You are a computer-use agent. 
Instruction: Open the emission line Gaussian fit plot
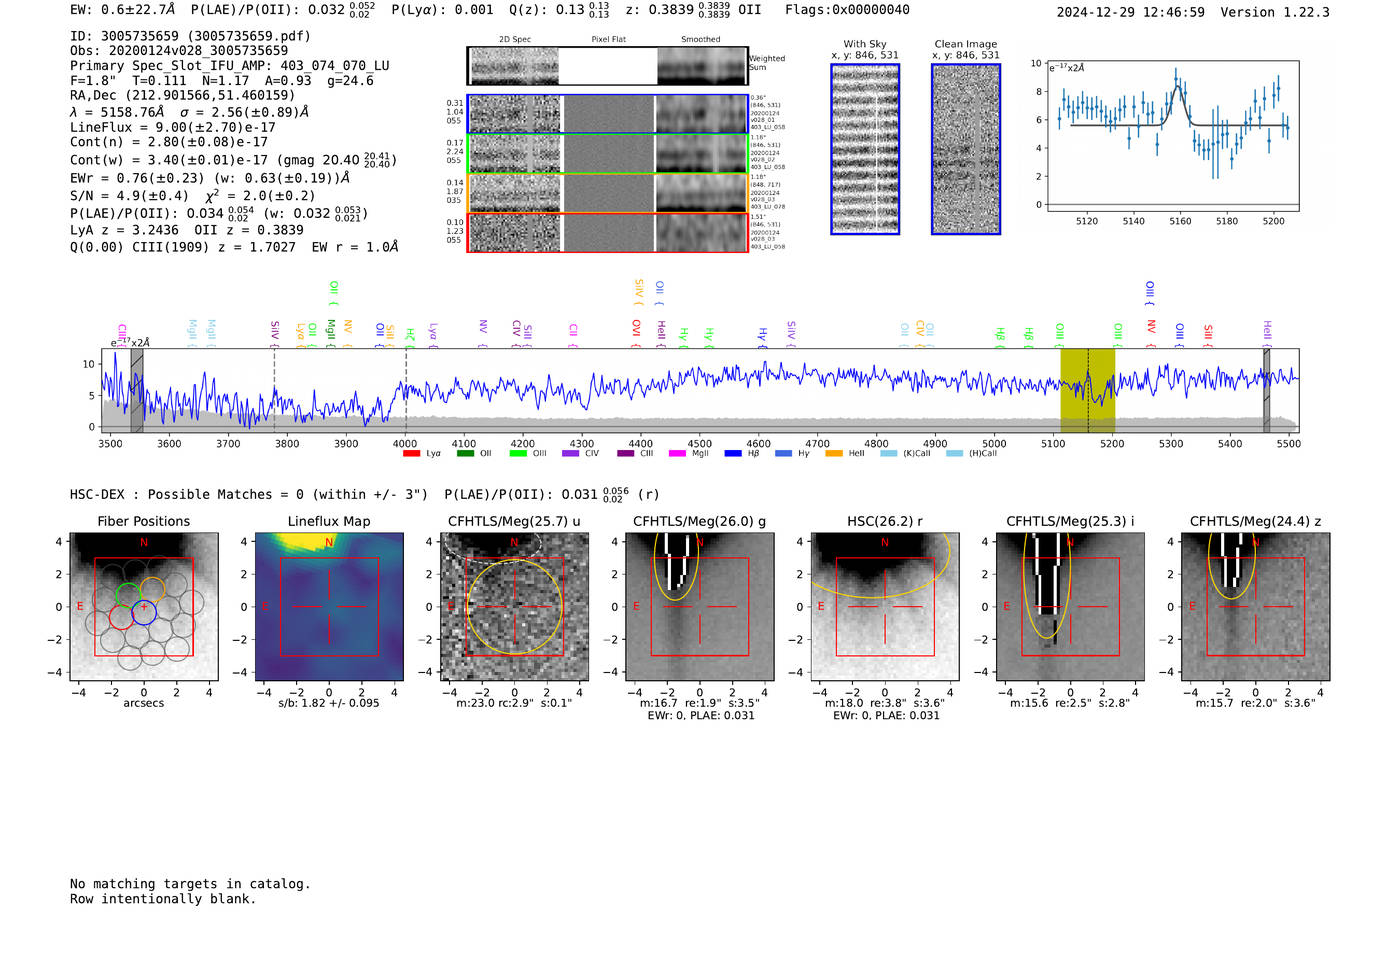pos(1173,136)
